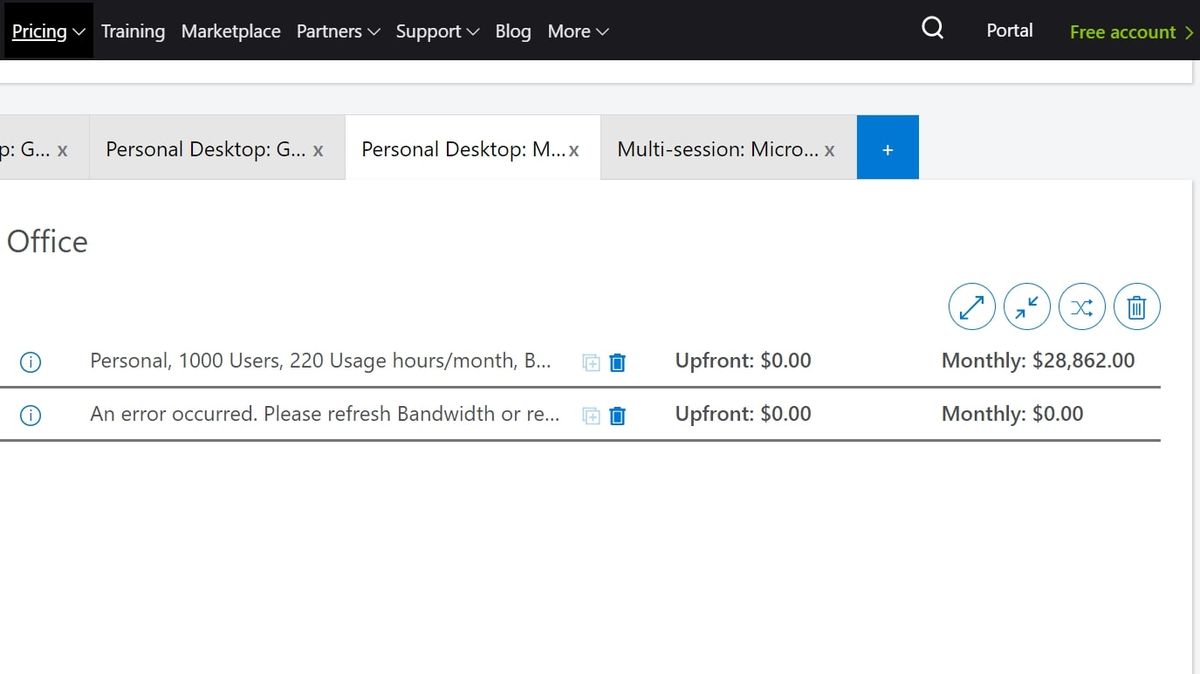Image resolution: width=1200 pixels, height=674 pixels.
Task: Open the More dropdown menu
Action: pyautogui.click(x=577, y=31)
